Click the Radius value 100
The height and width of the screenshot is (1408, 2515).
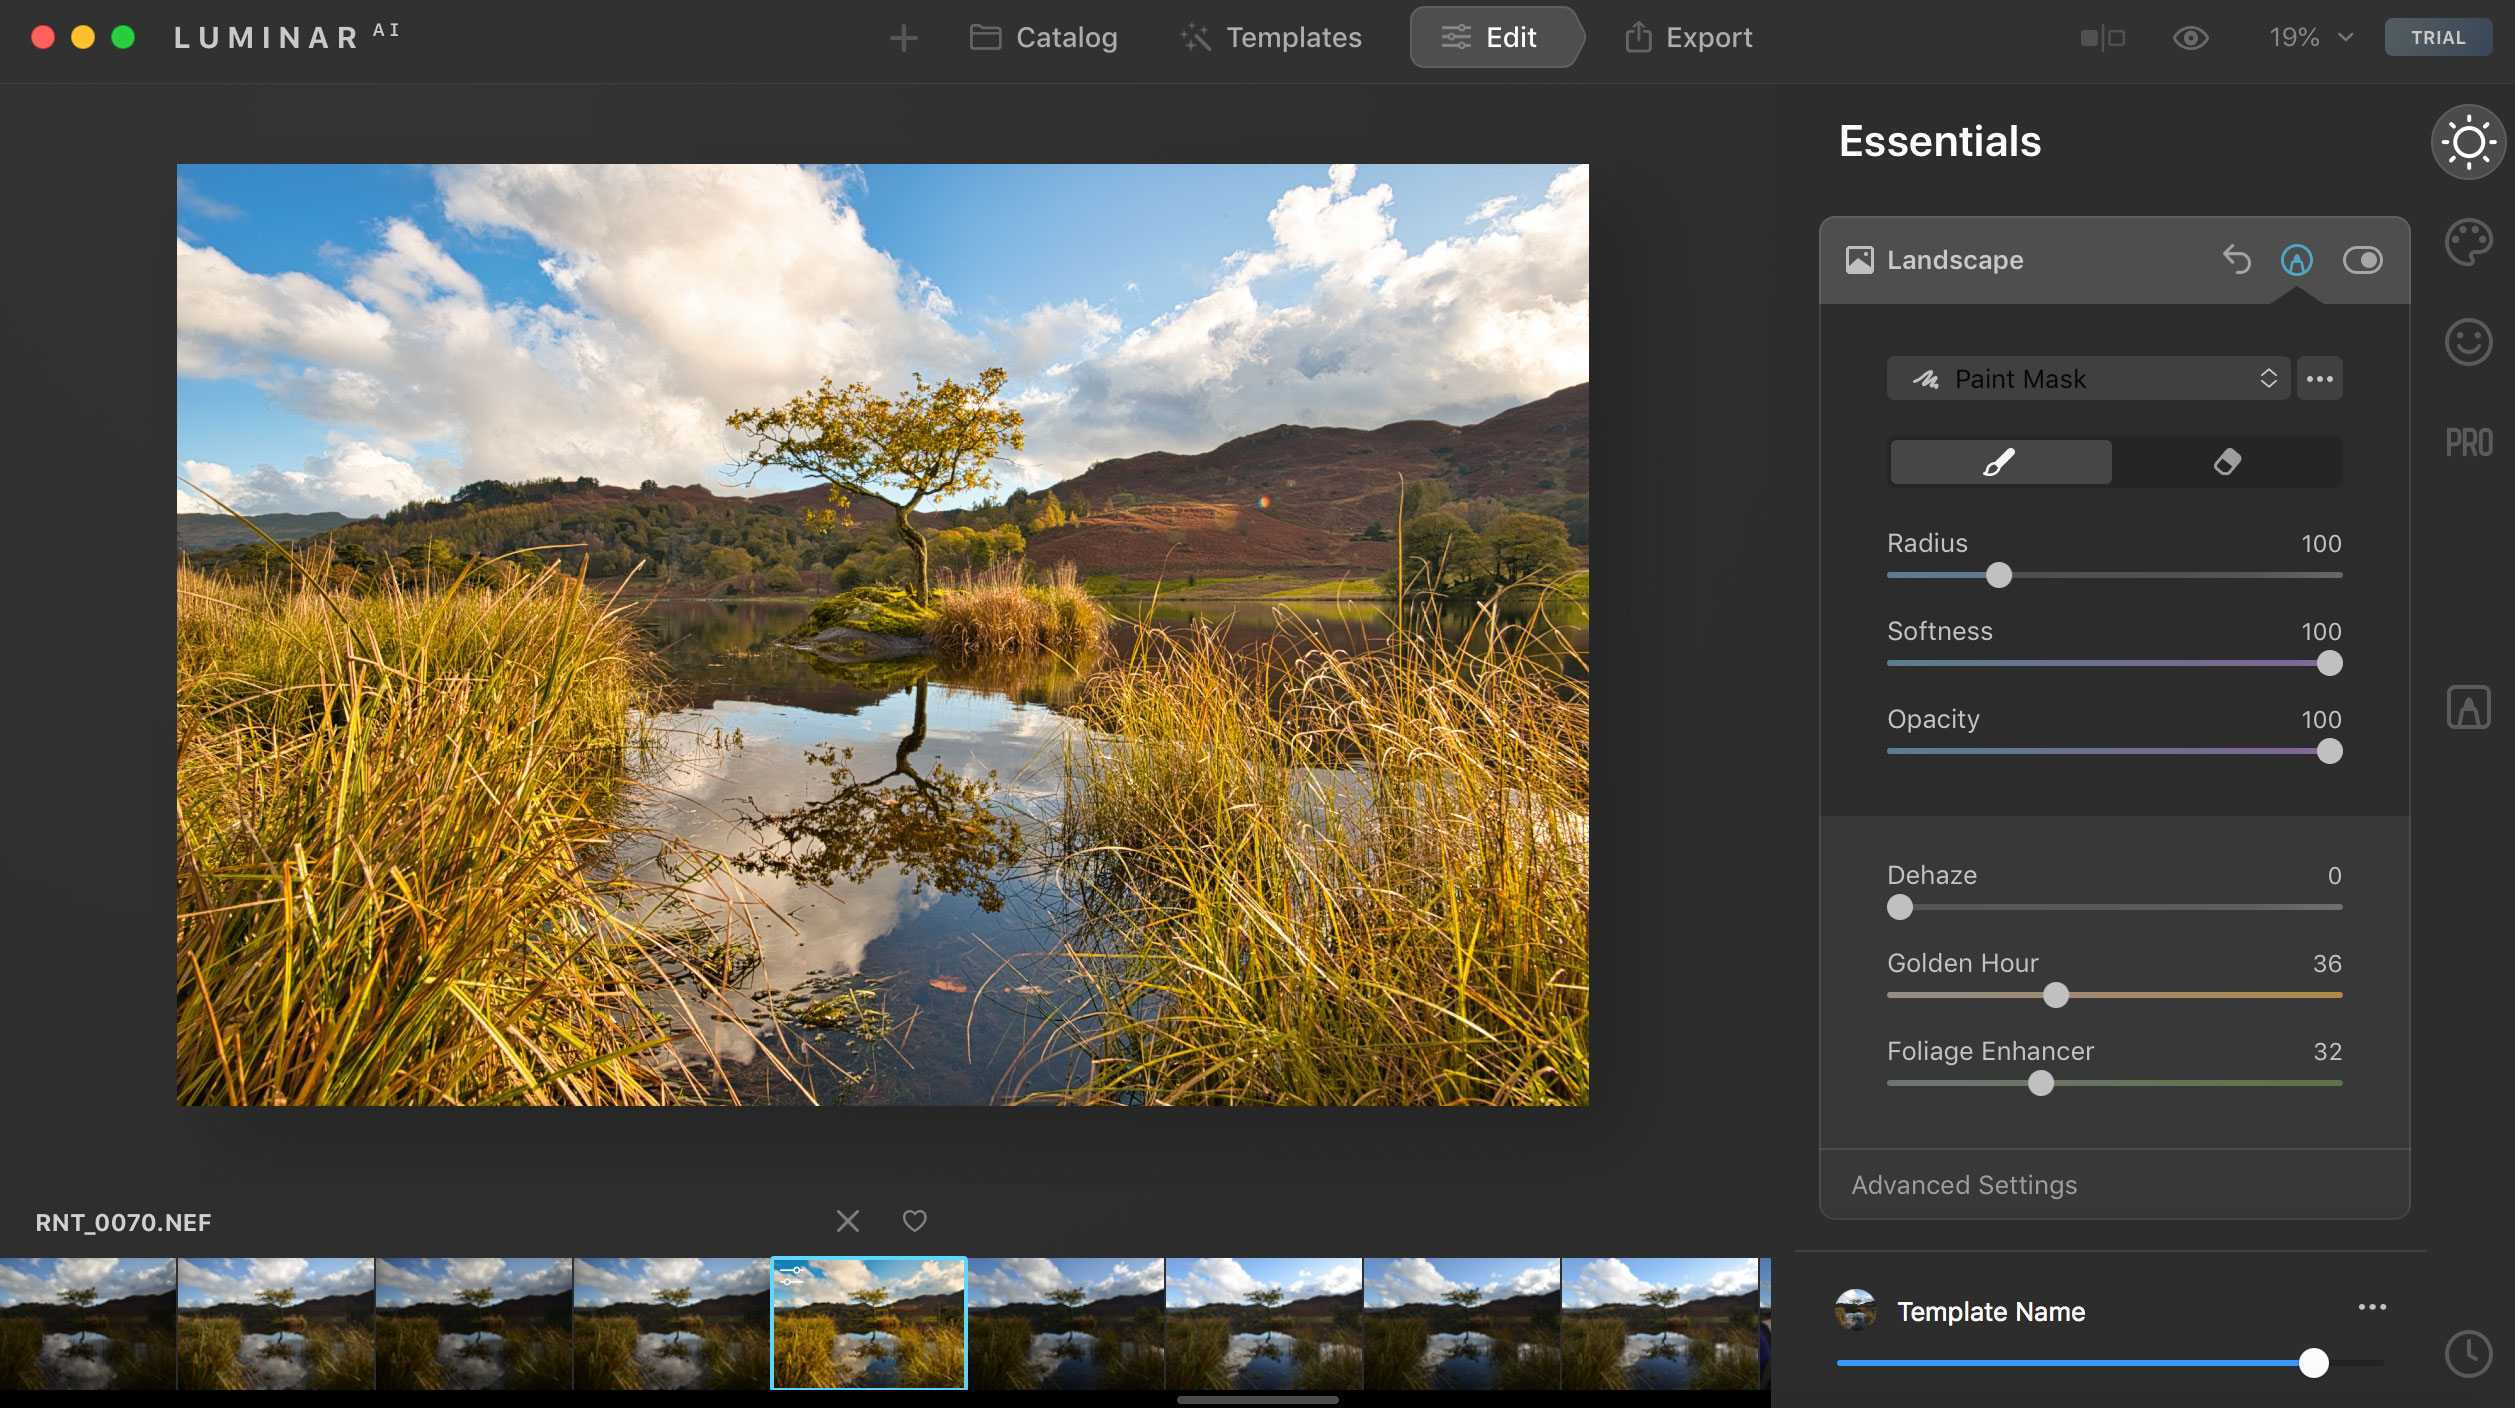[x=2321, y=543]
